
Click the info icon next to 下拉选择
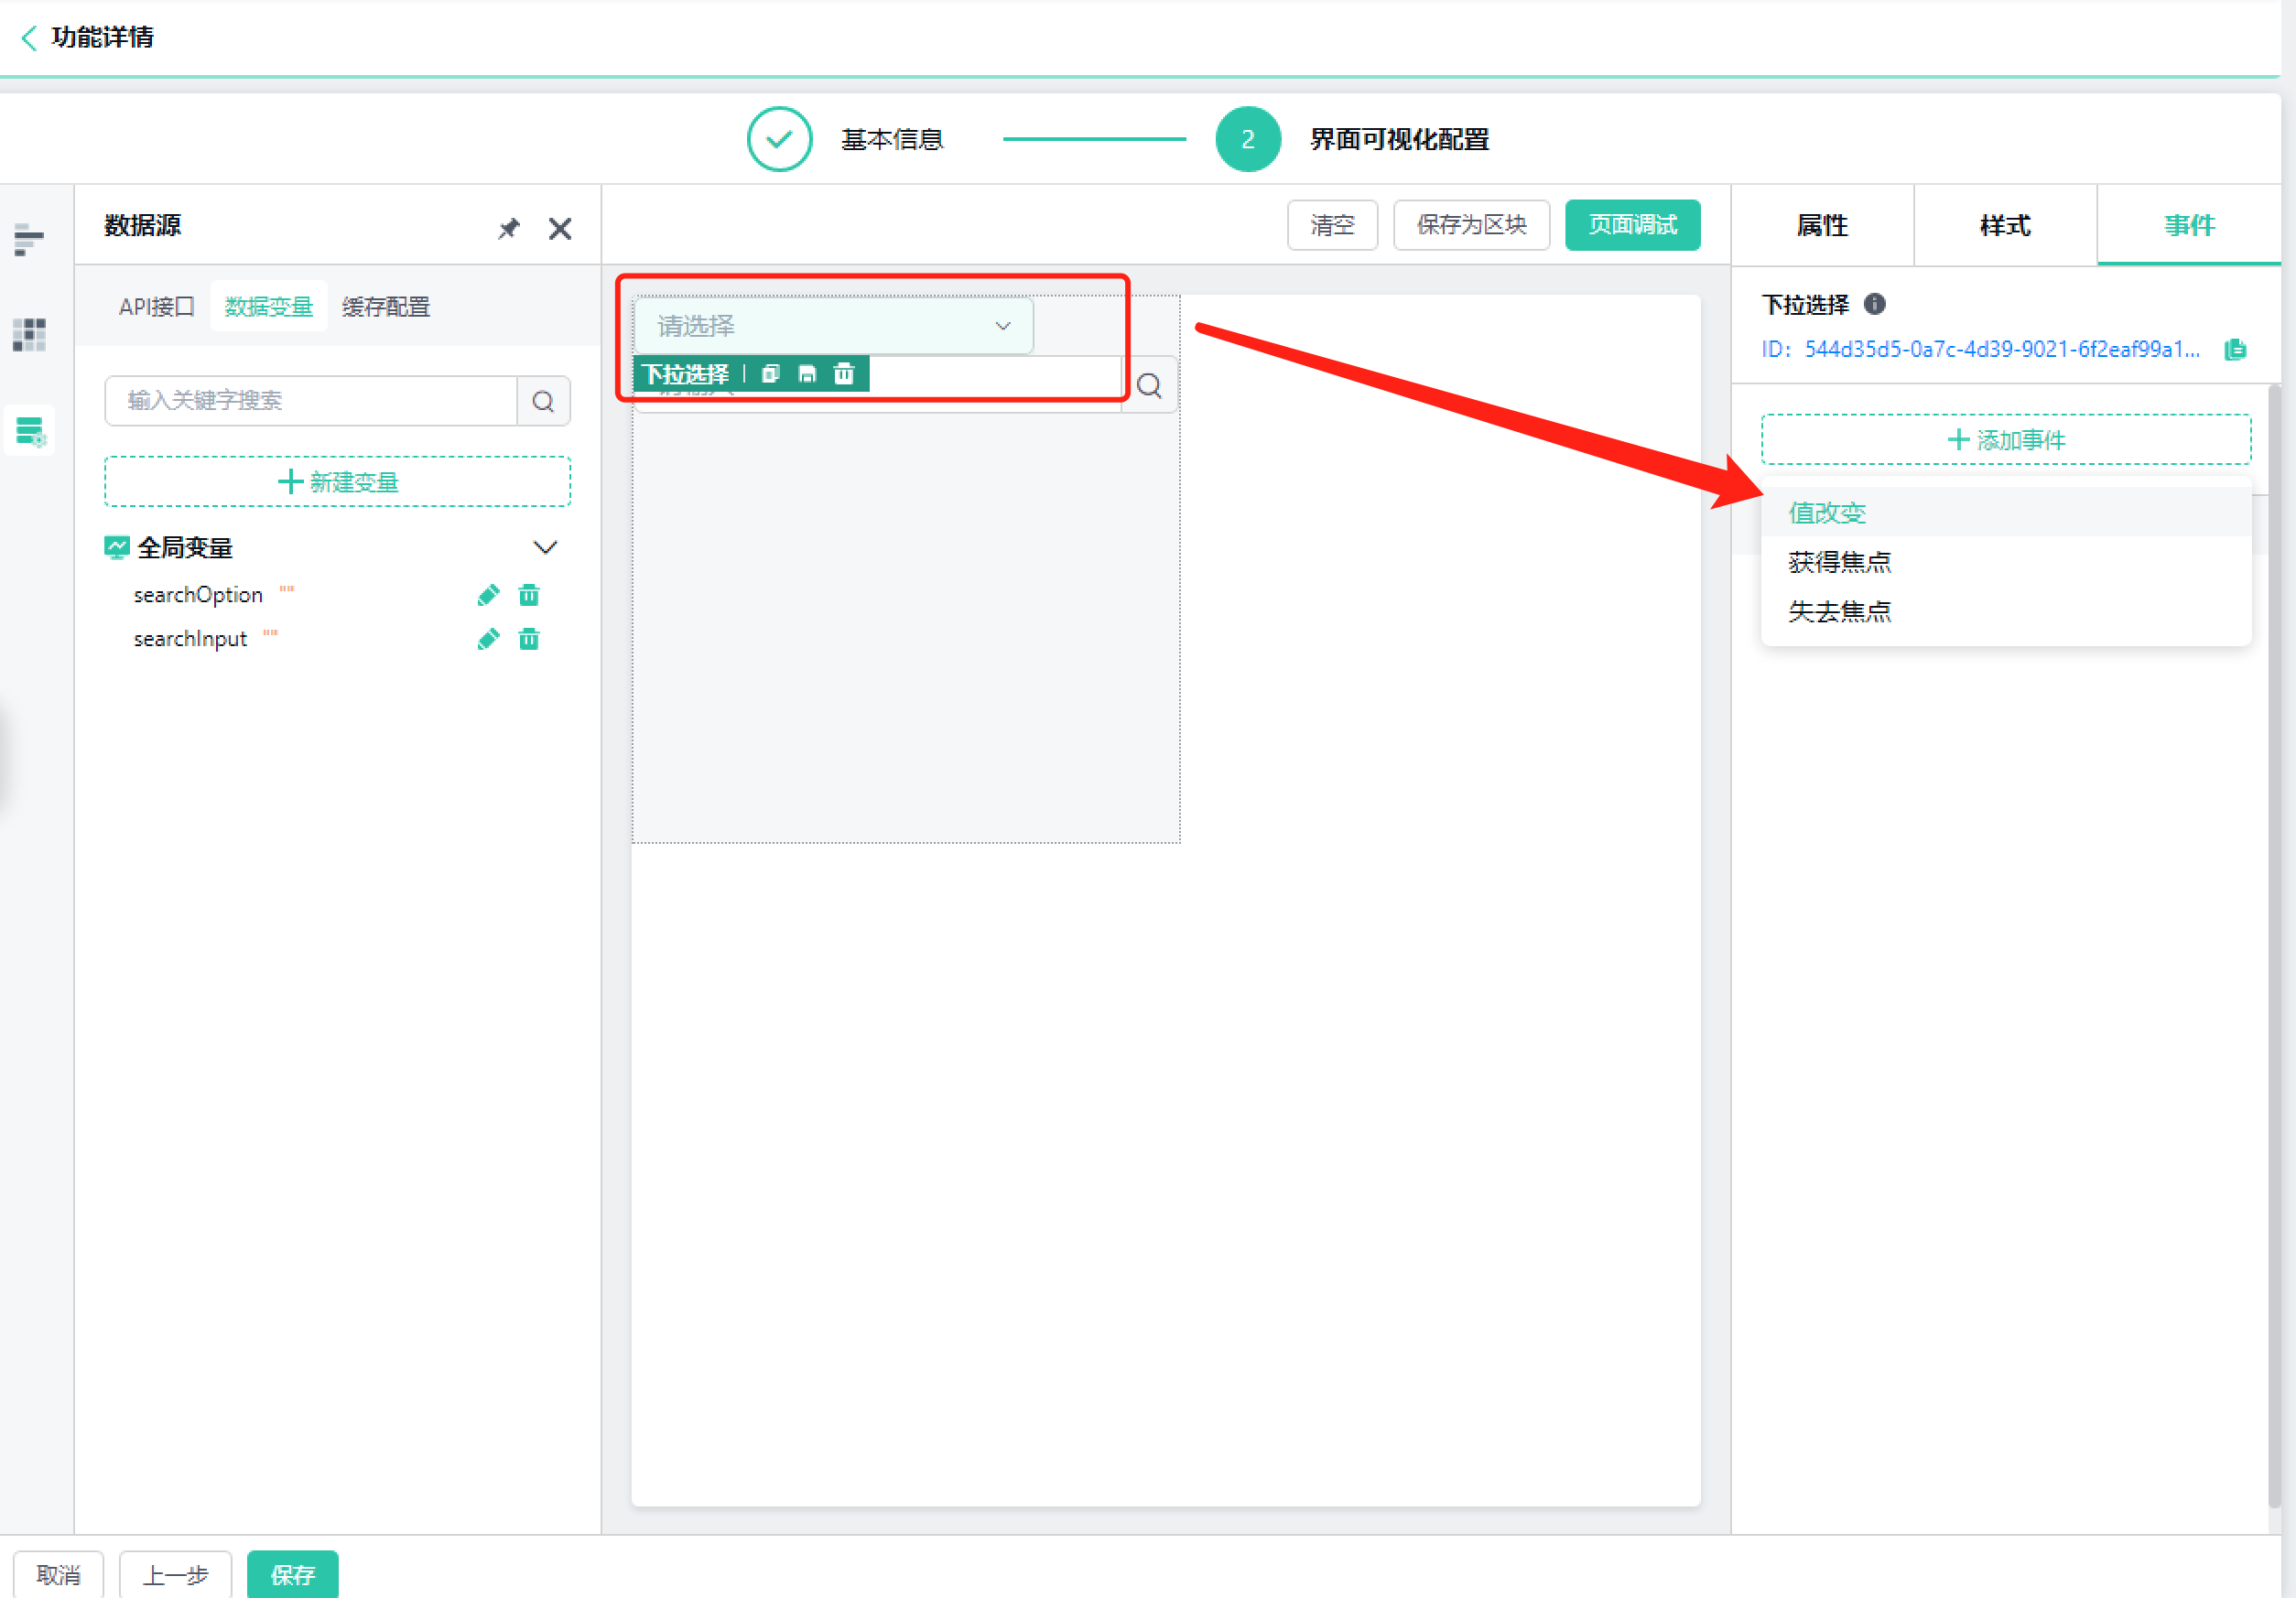tap(1875, 304)
